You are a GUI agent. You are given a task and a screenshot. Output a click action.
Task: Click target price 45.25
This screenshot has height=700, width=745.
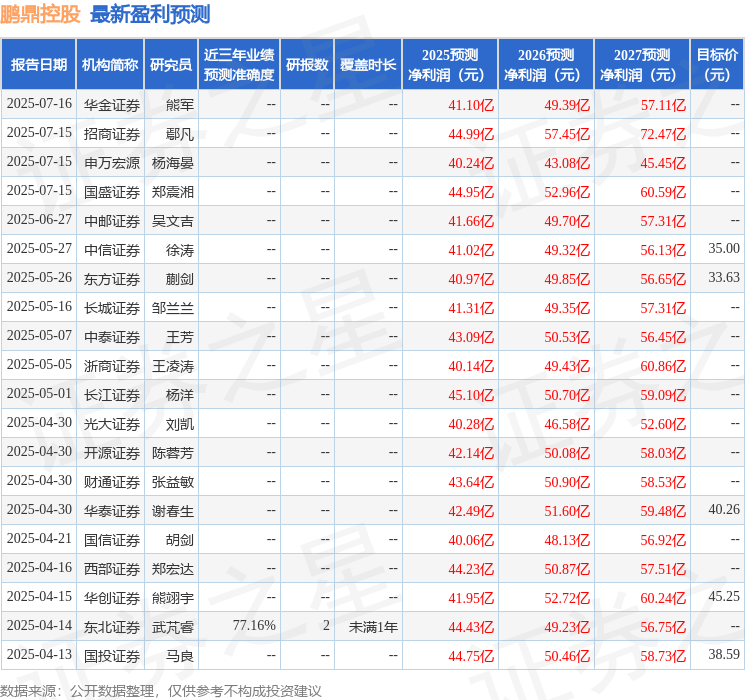click(x=724, y=596)
